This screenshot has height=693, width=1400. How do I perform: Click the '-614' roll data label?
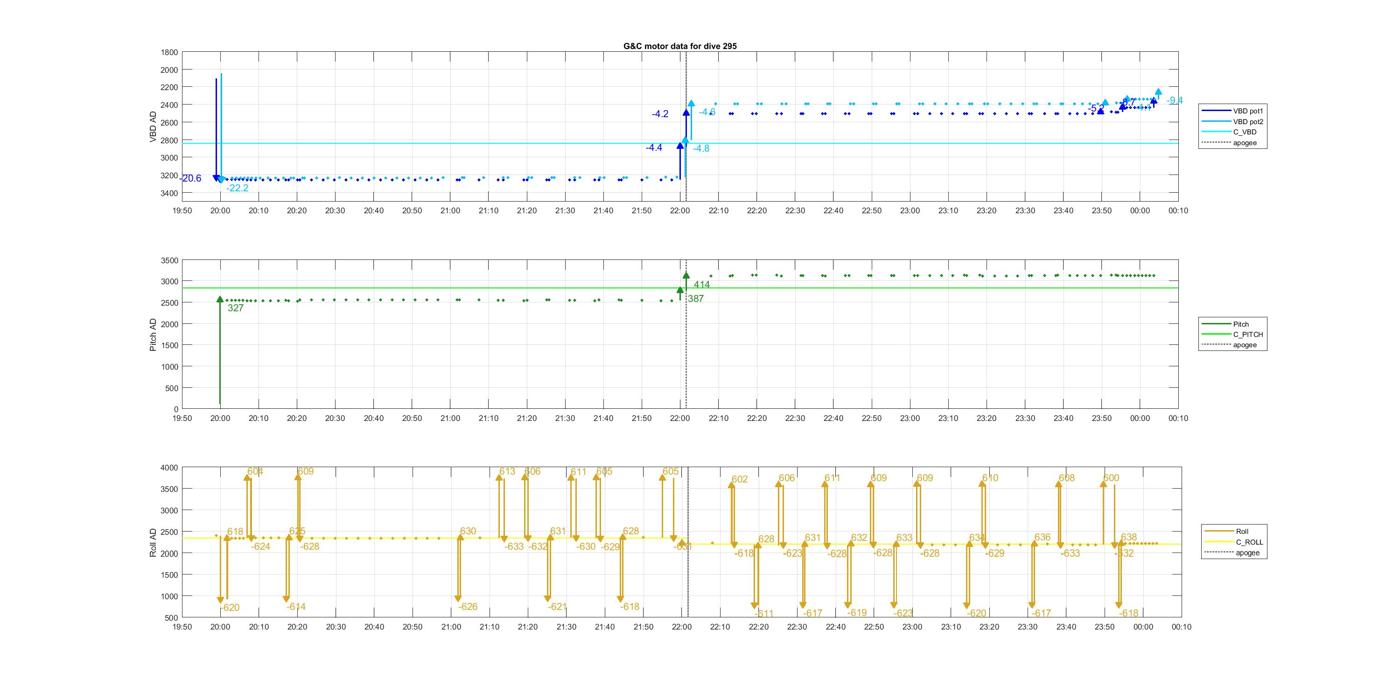pos(296,607)
